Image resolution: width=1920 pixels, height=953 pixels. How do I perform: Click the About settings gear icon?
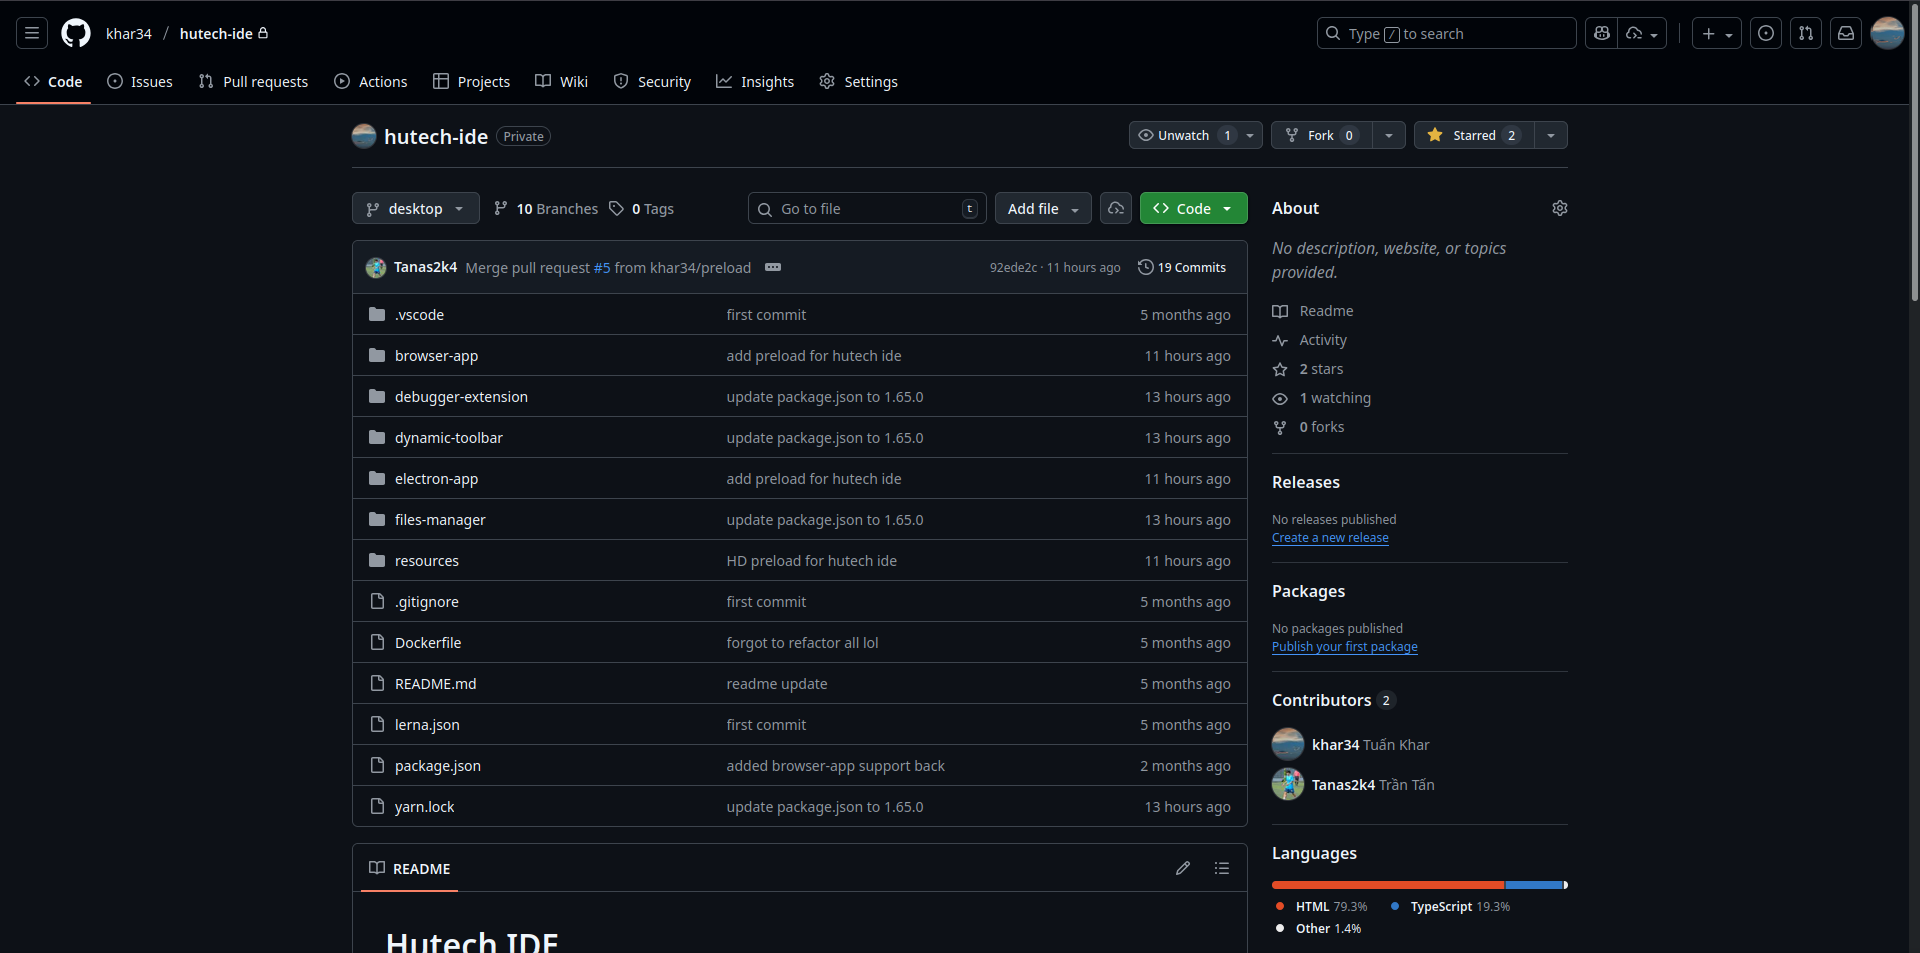pyautogui.click(x=1559, y=208)
